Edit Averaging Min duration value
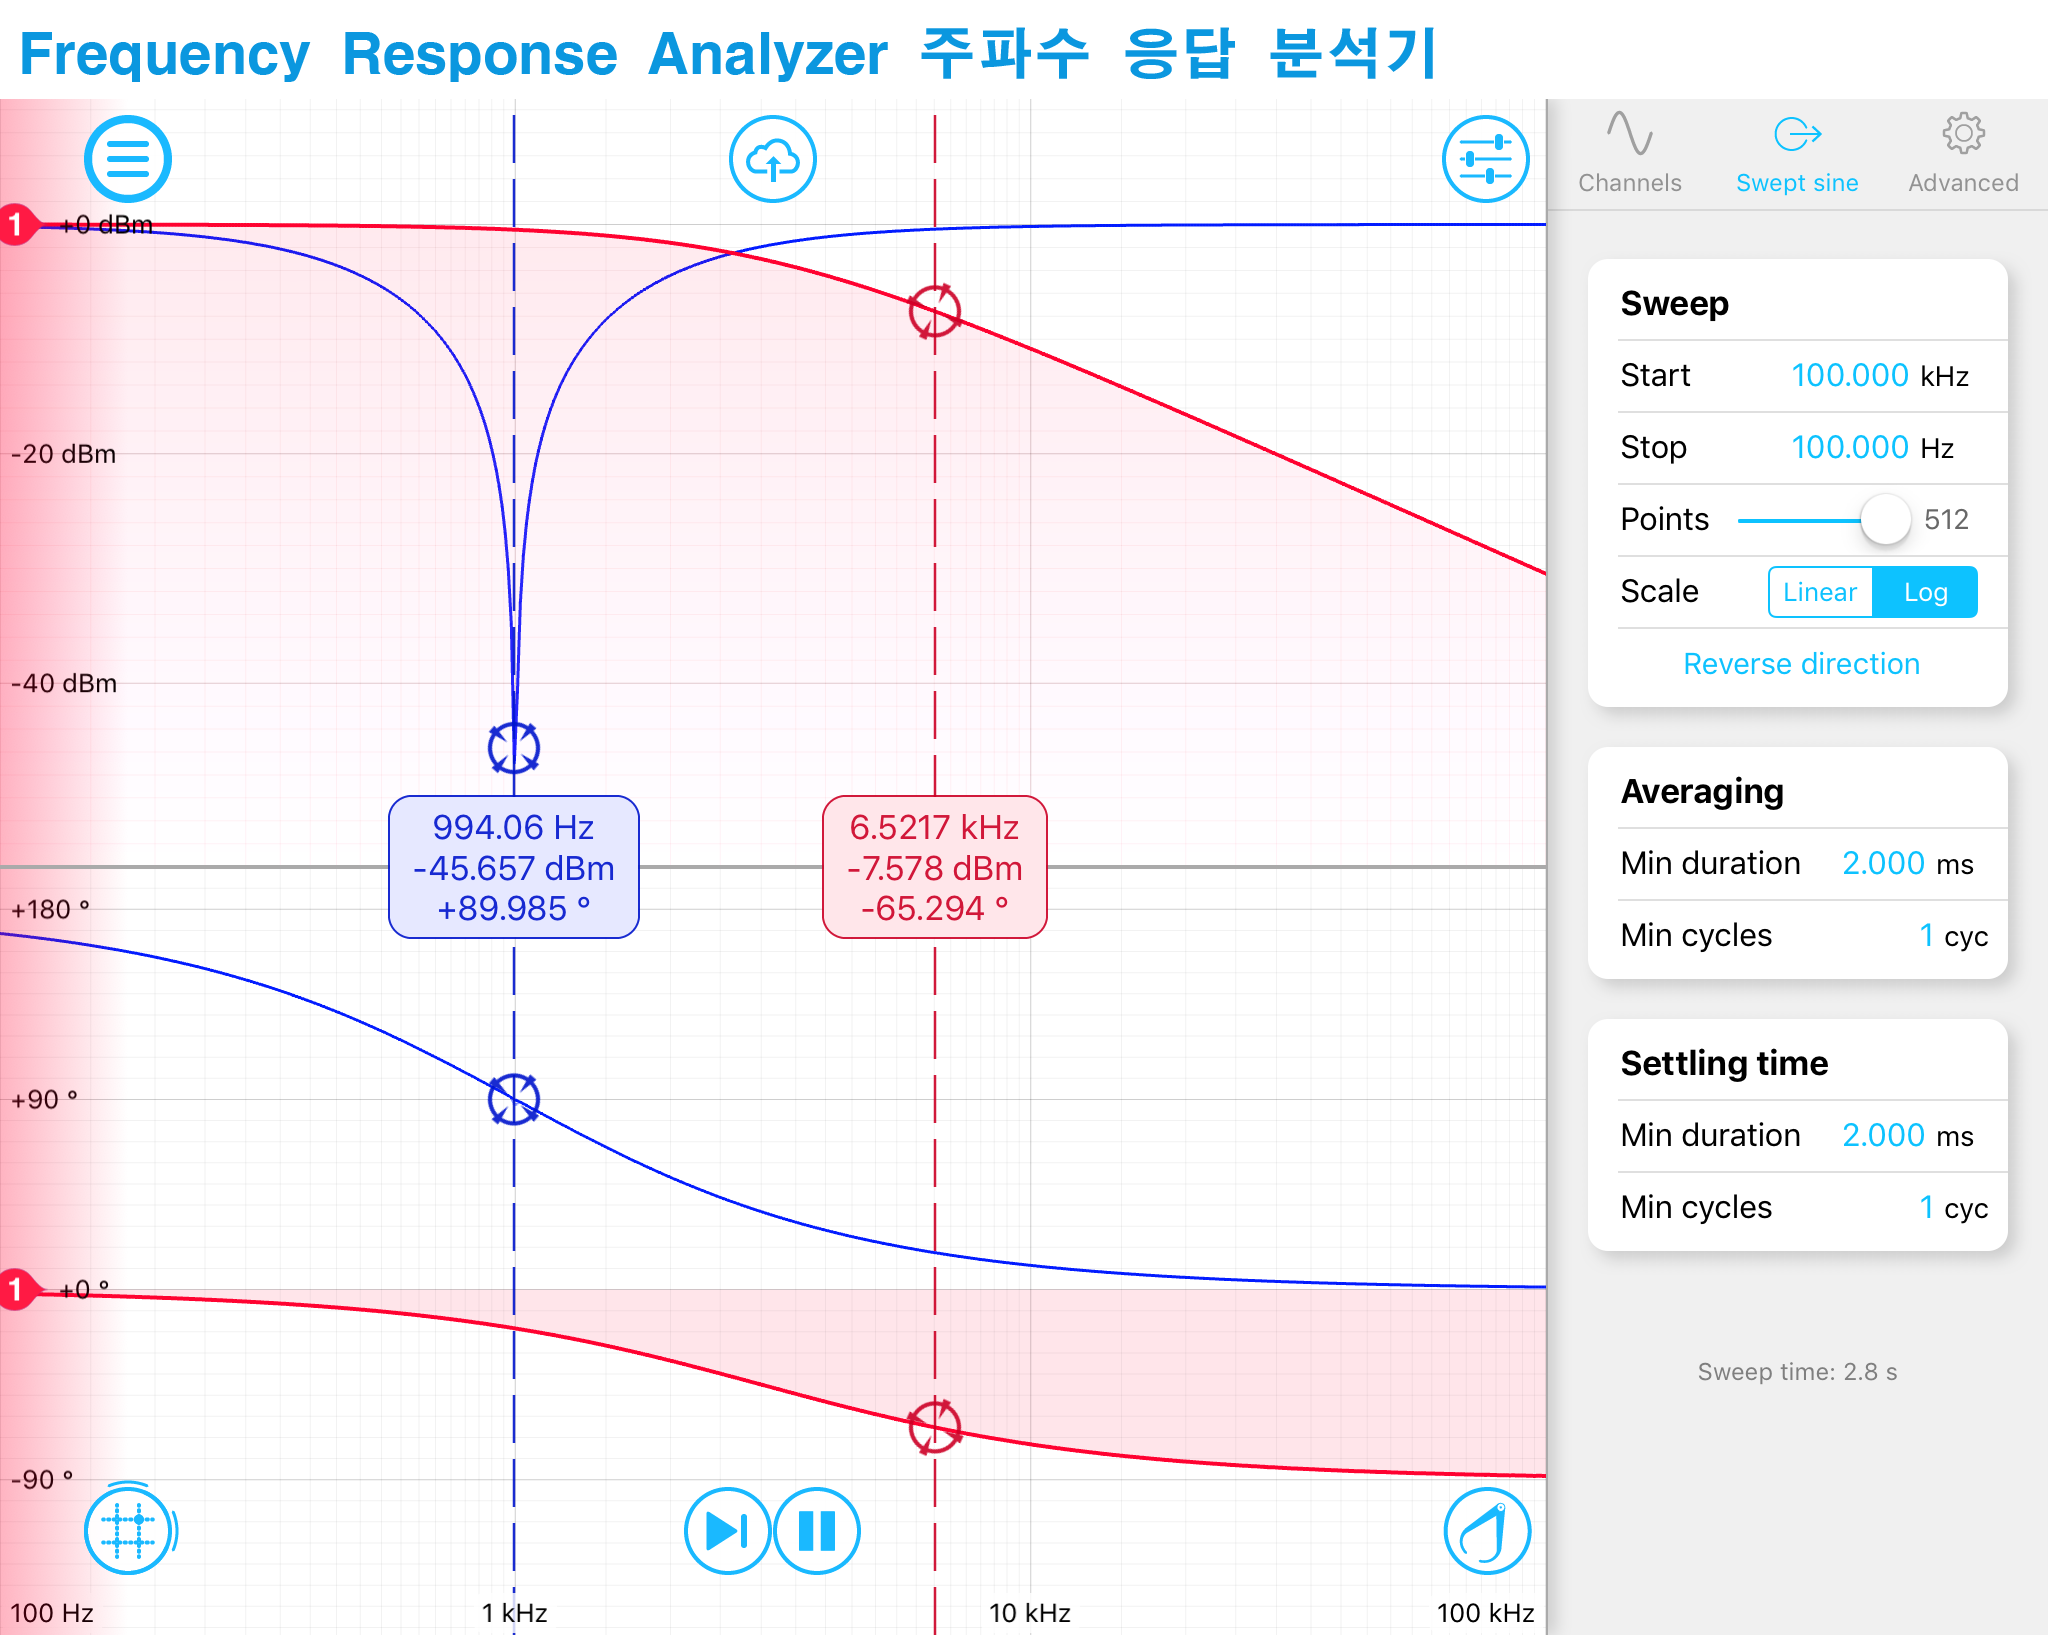The height and width of the screenshot is (1636, 2048). 1883,863
